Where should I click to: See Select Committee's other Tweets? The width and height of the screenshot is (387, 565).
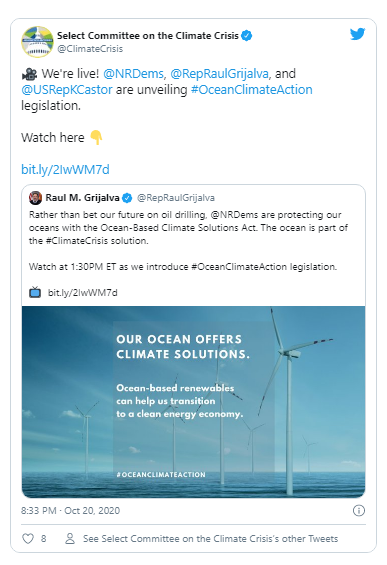point(210,539)
